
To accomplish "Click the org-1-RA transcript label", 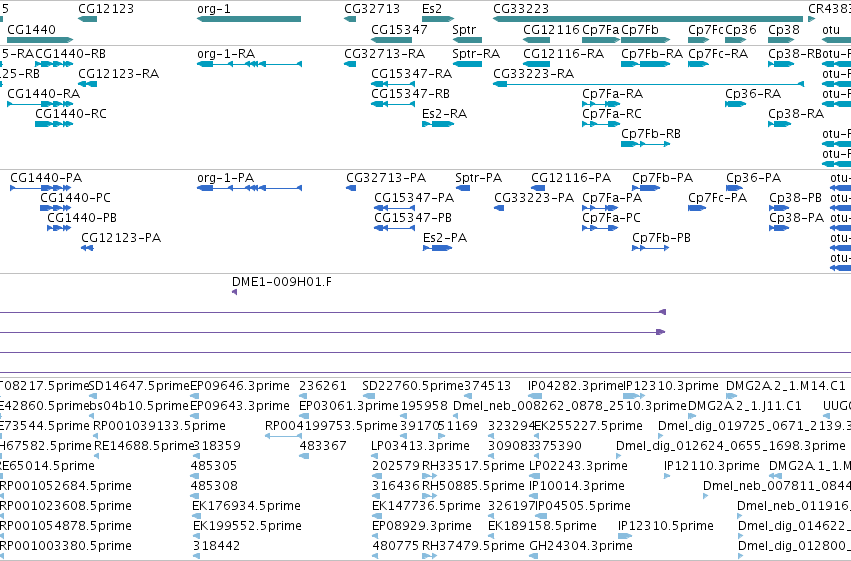I will coord(226,54).
